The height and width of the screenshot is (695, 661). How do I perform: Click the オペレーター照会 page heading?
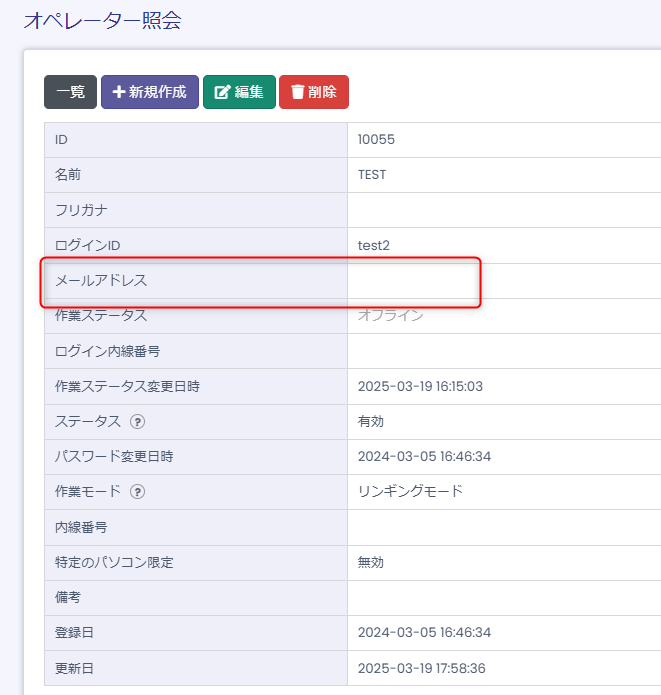coord(102,21)
